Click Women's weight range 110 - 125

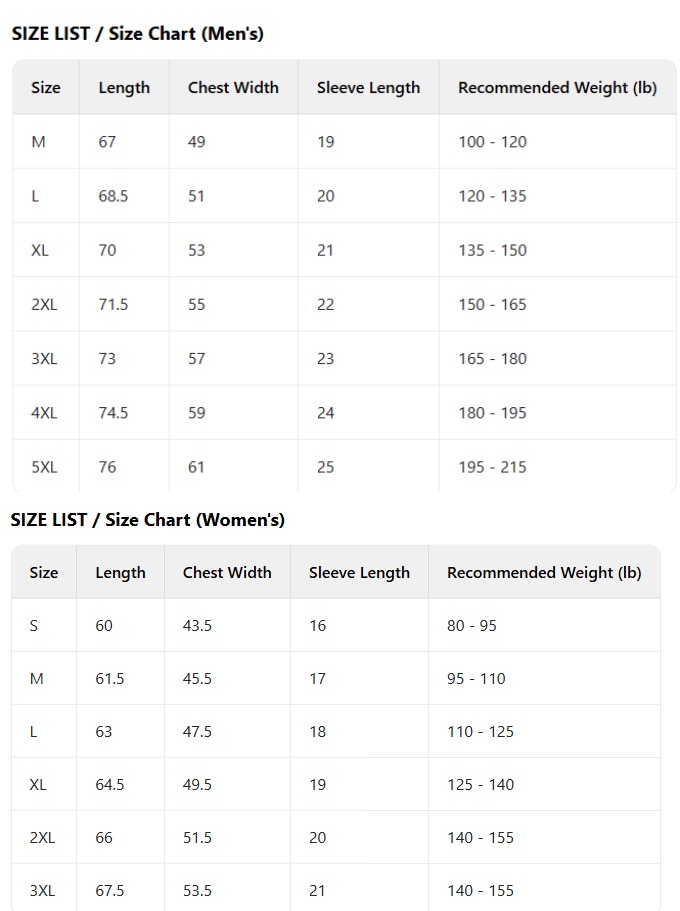[480, 732]
